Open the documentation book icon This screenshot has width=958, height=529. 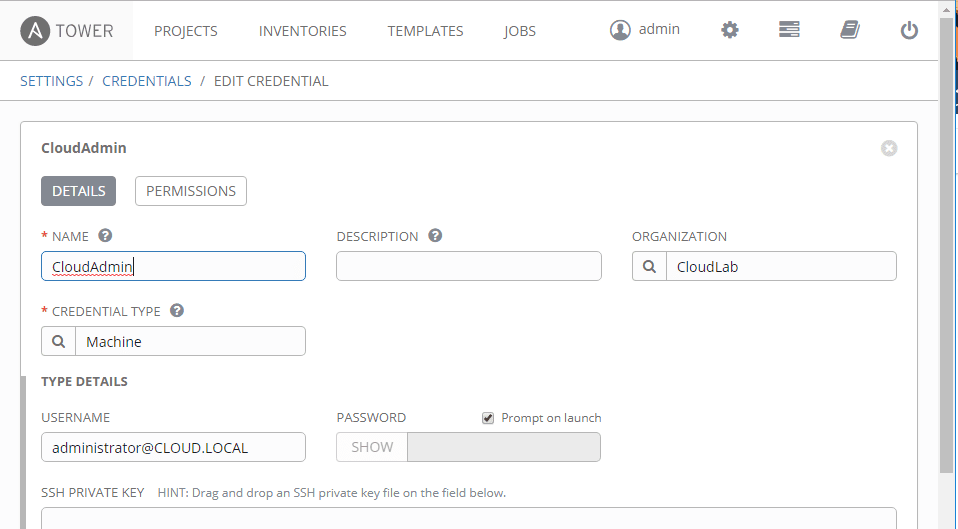[x=849, y=30]
